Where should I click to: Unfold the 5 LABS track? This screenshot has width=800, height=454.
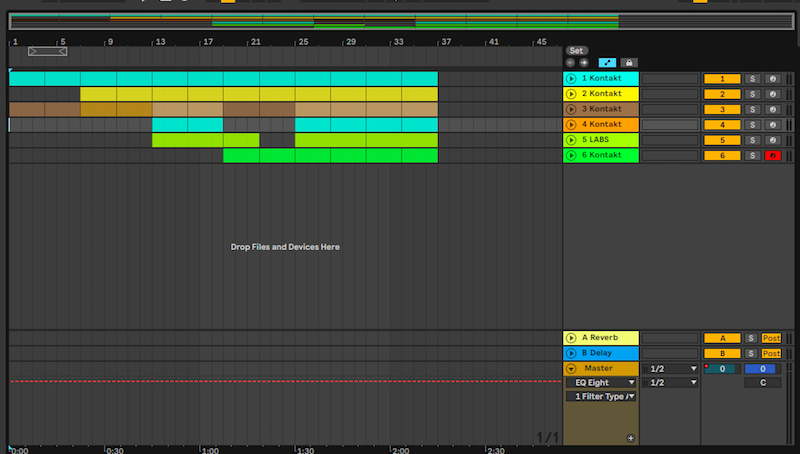[x=571, y=140]
